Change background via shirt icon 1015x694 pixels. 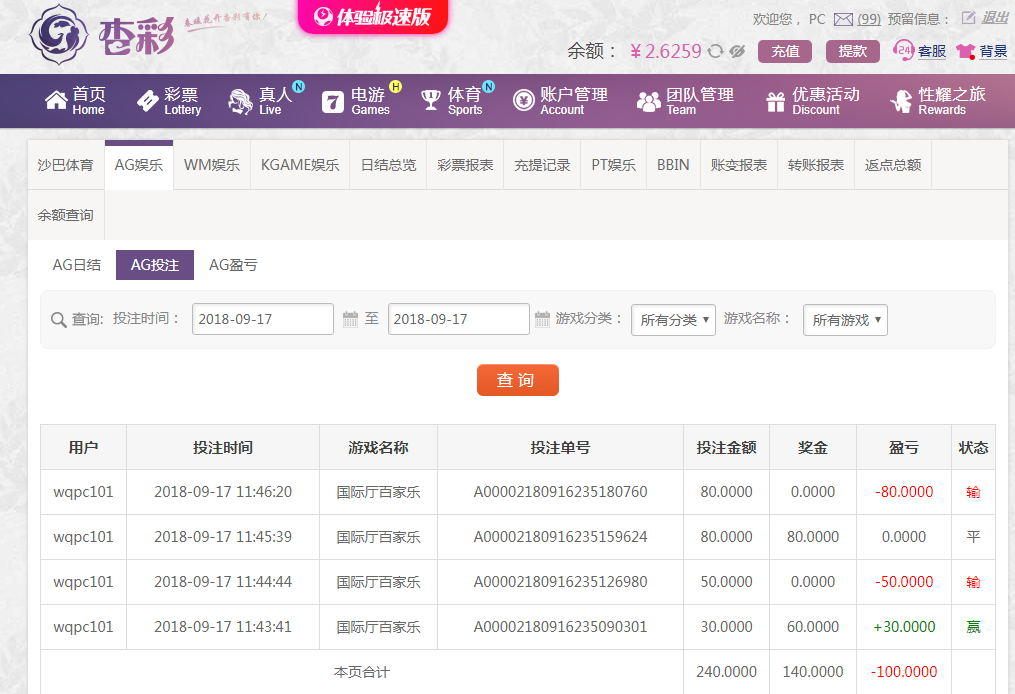tap(965, 51)
